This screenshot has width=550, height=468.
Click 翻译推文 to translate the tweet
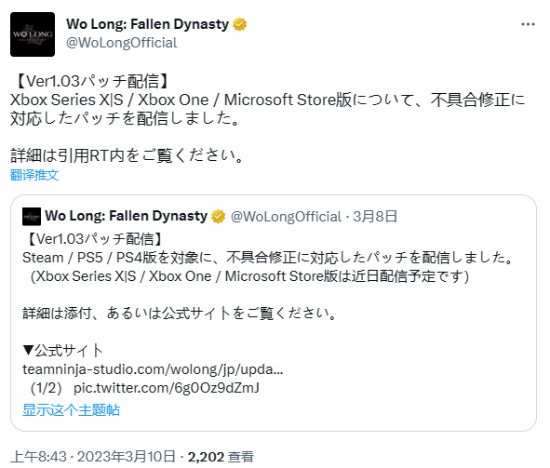(x=34, y=175)
